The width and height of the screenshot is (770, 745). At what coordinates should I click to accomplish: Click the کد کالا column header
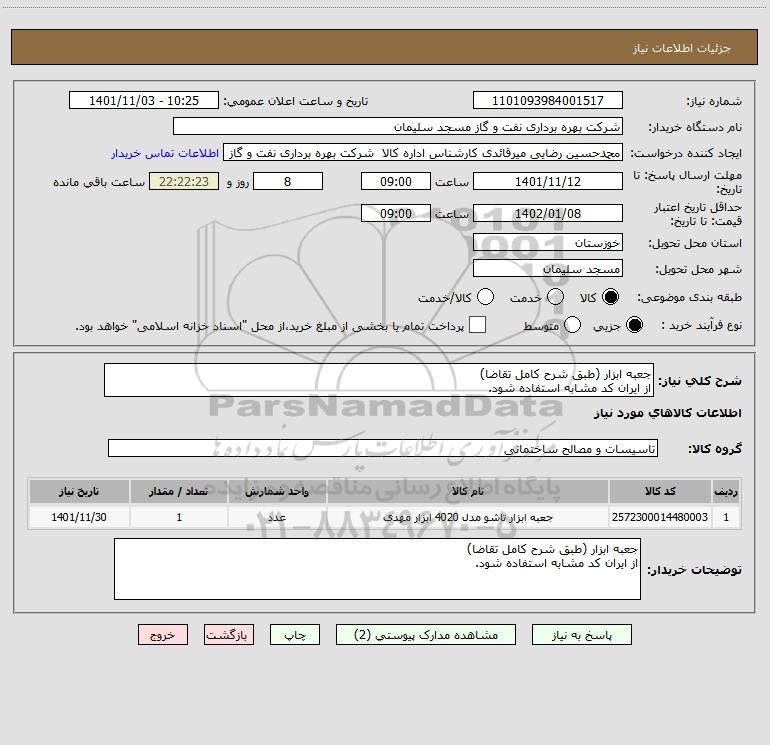pyautogui.click(x=660, y=491)
